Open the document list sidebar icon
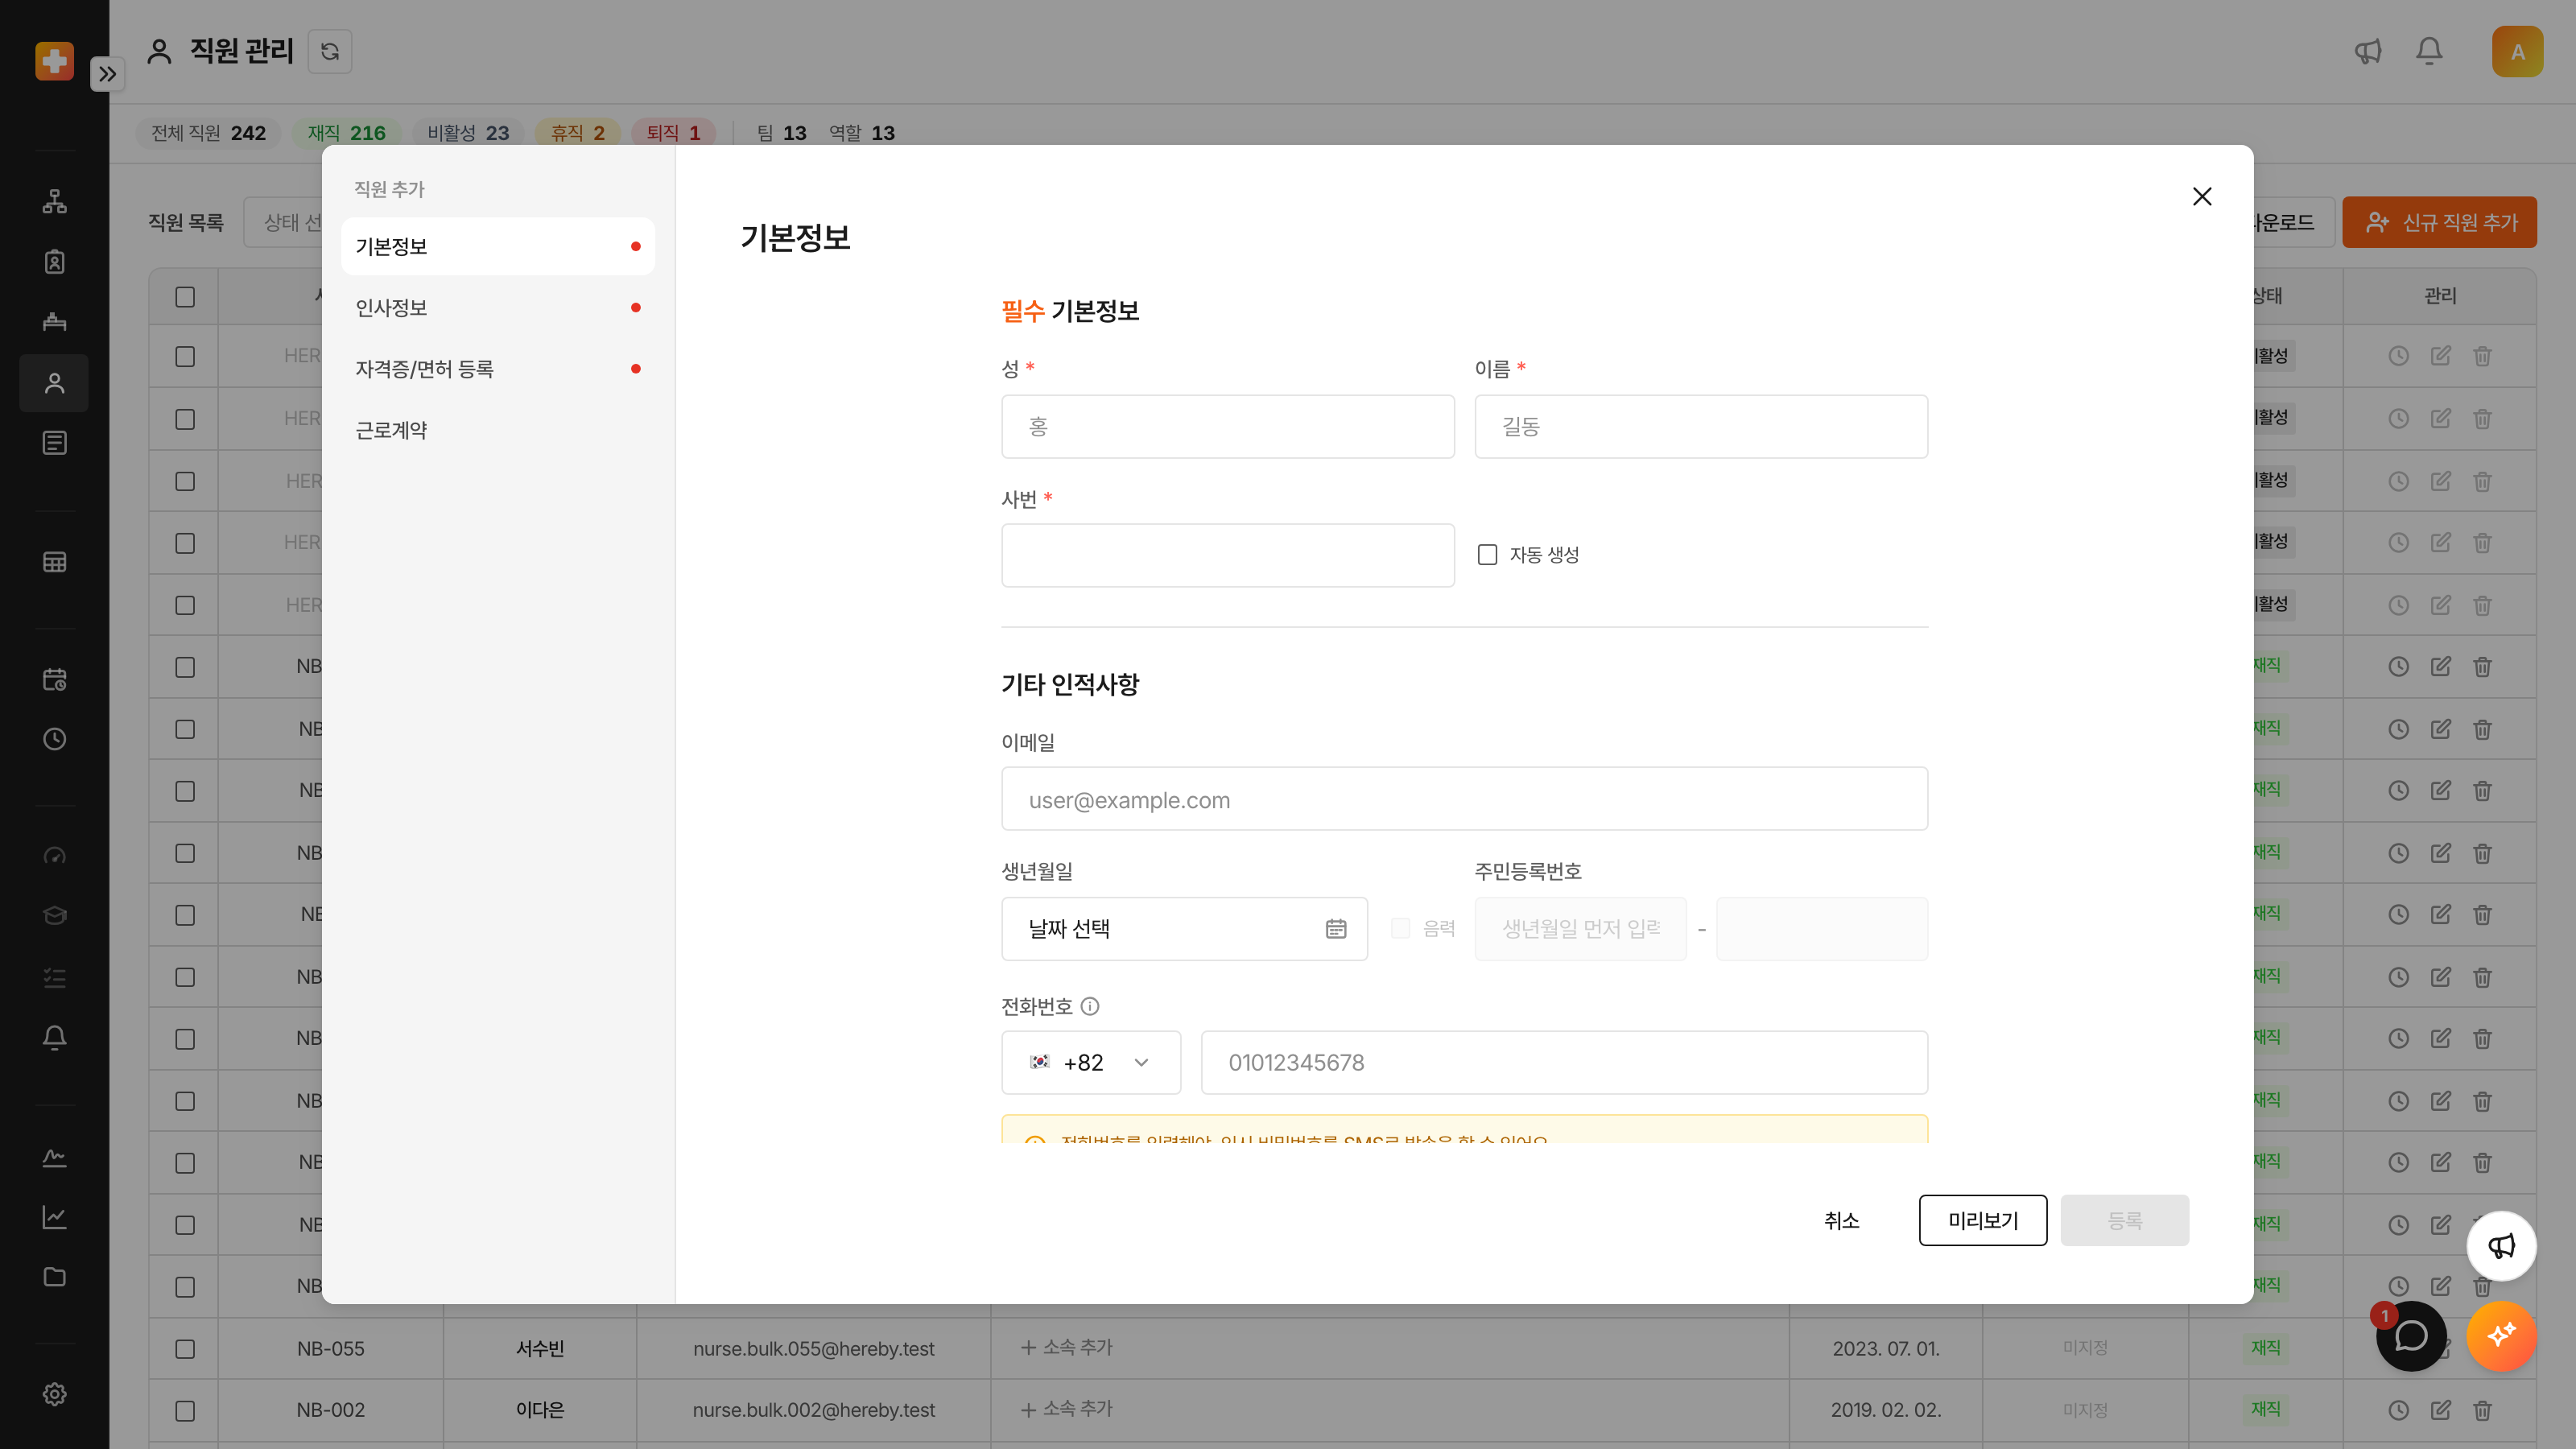The height and width of the screenshot is (1449, 2576). click(54, 443)
